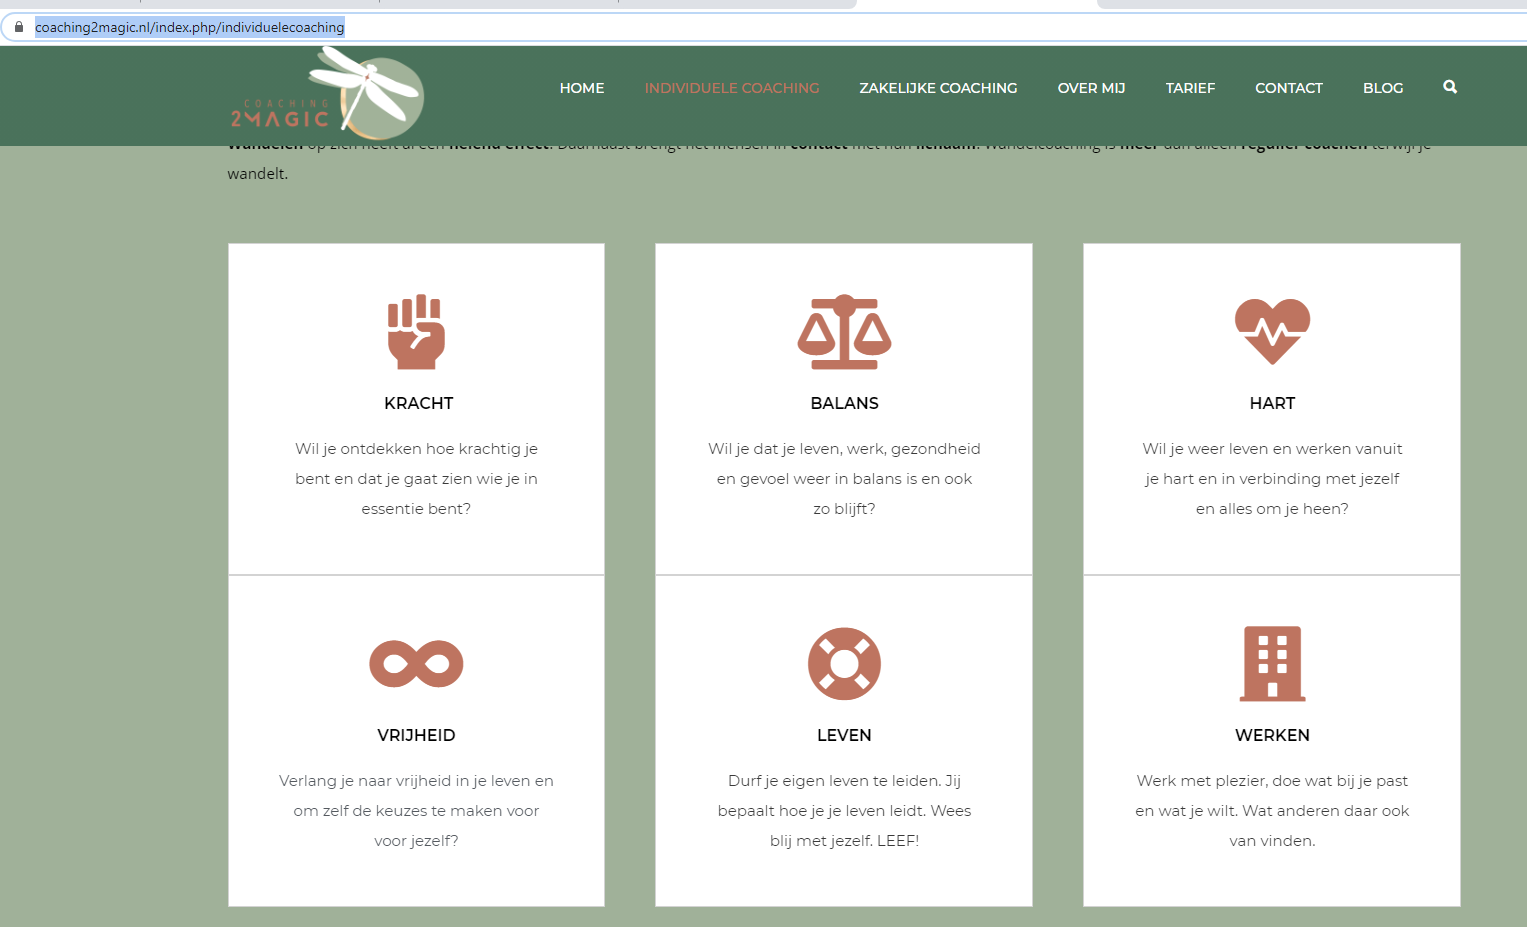Click the text 'Verlang je naar vrijheid in je leven en'
The image size is (1527, 927).
click(416, 781)
